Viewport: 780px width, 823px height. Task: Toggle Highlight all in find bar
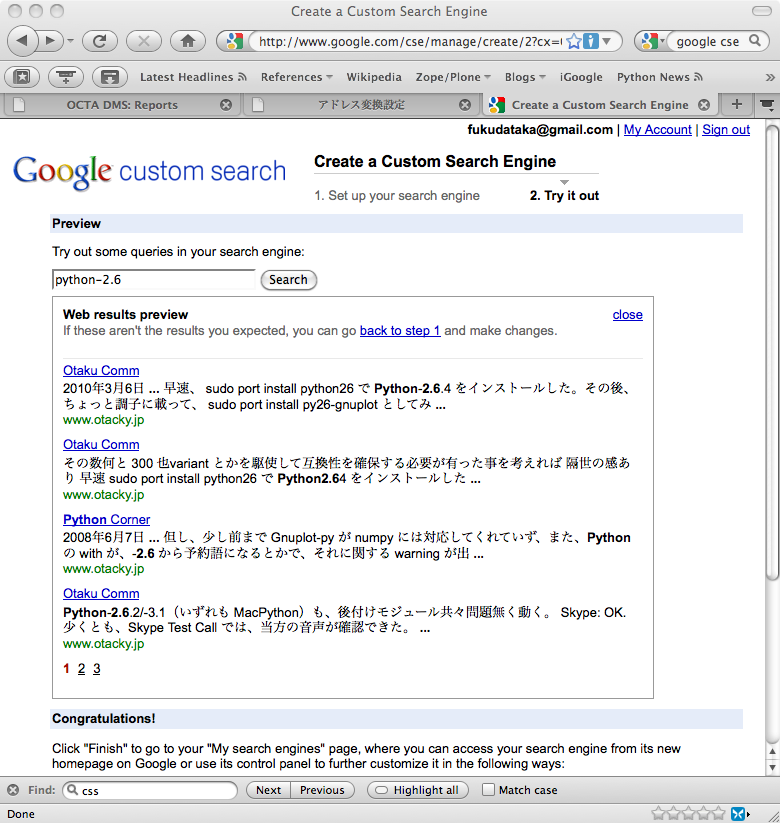pos(418,790)
